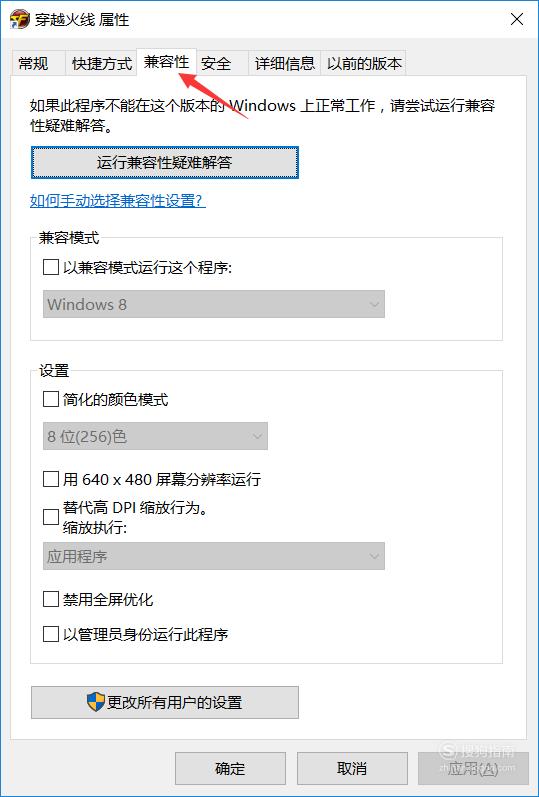The height and width of the screenshot is (797, 539).
Task: Tick the 640 x 480 screen resolution checkbox
Action: 51,479
